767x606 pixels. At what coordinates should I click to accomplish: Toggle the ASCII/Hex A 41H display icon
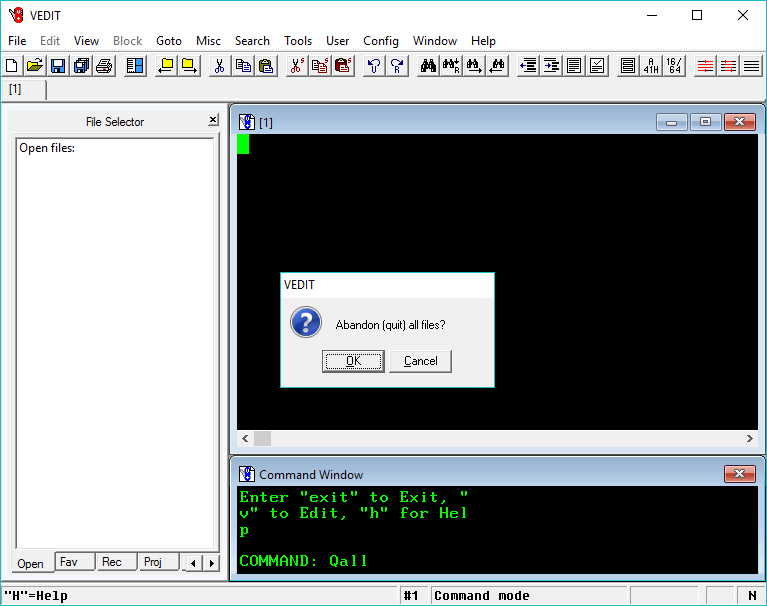(x=651, y=66)
